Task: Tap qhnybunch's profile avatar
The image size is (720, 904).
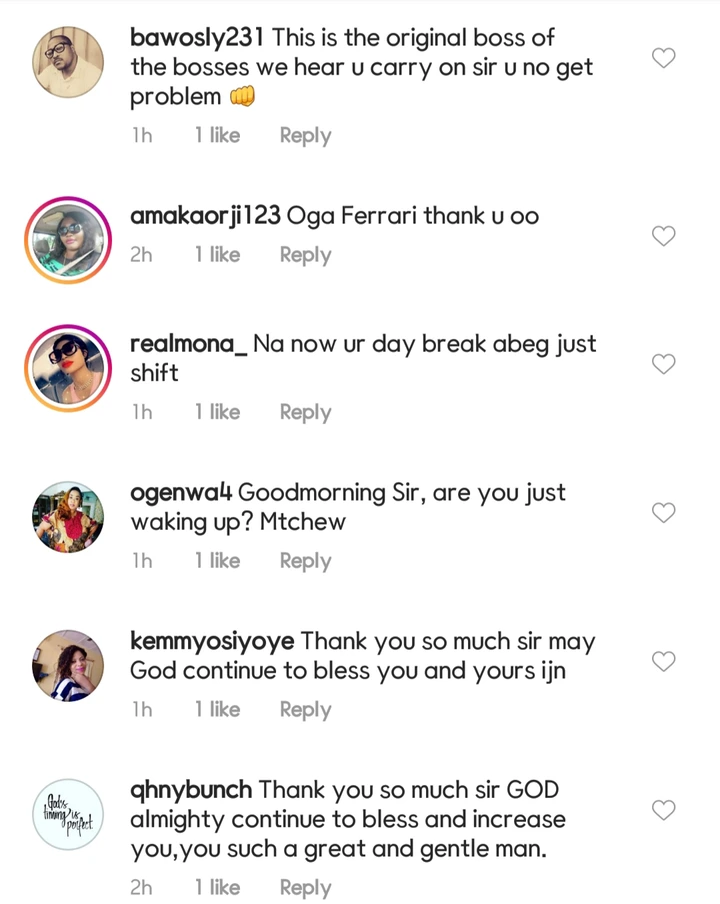Action: (x=68, y=814)
